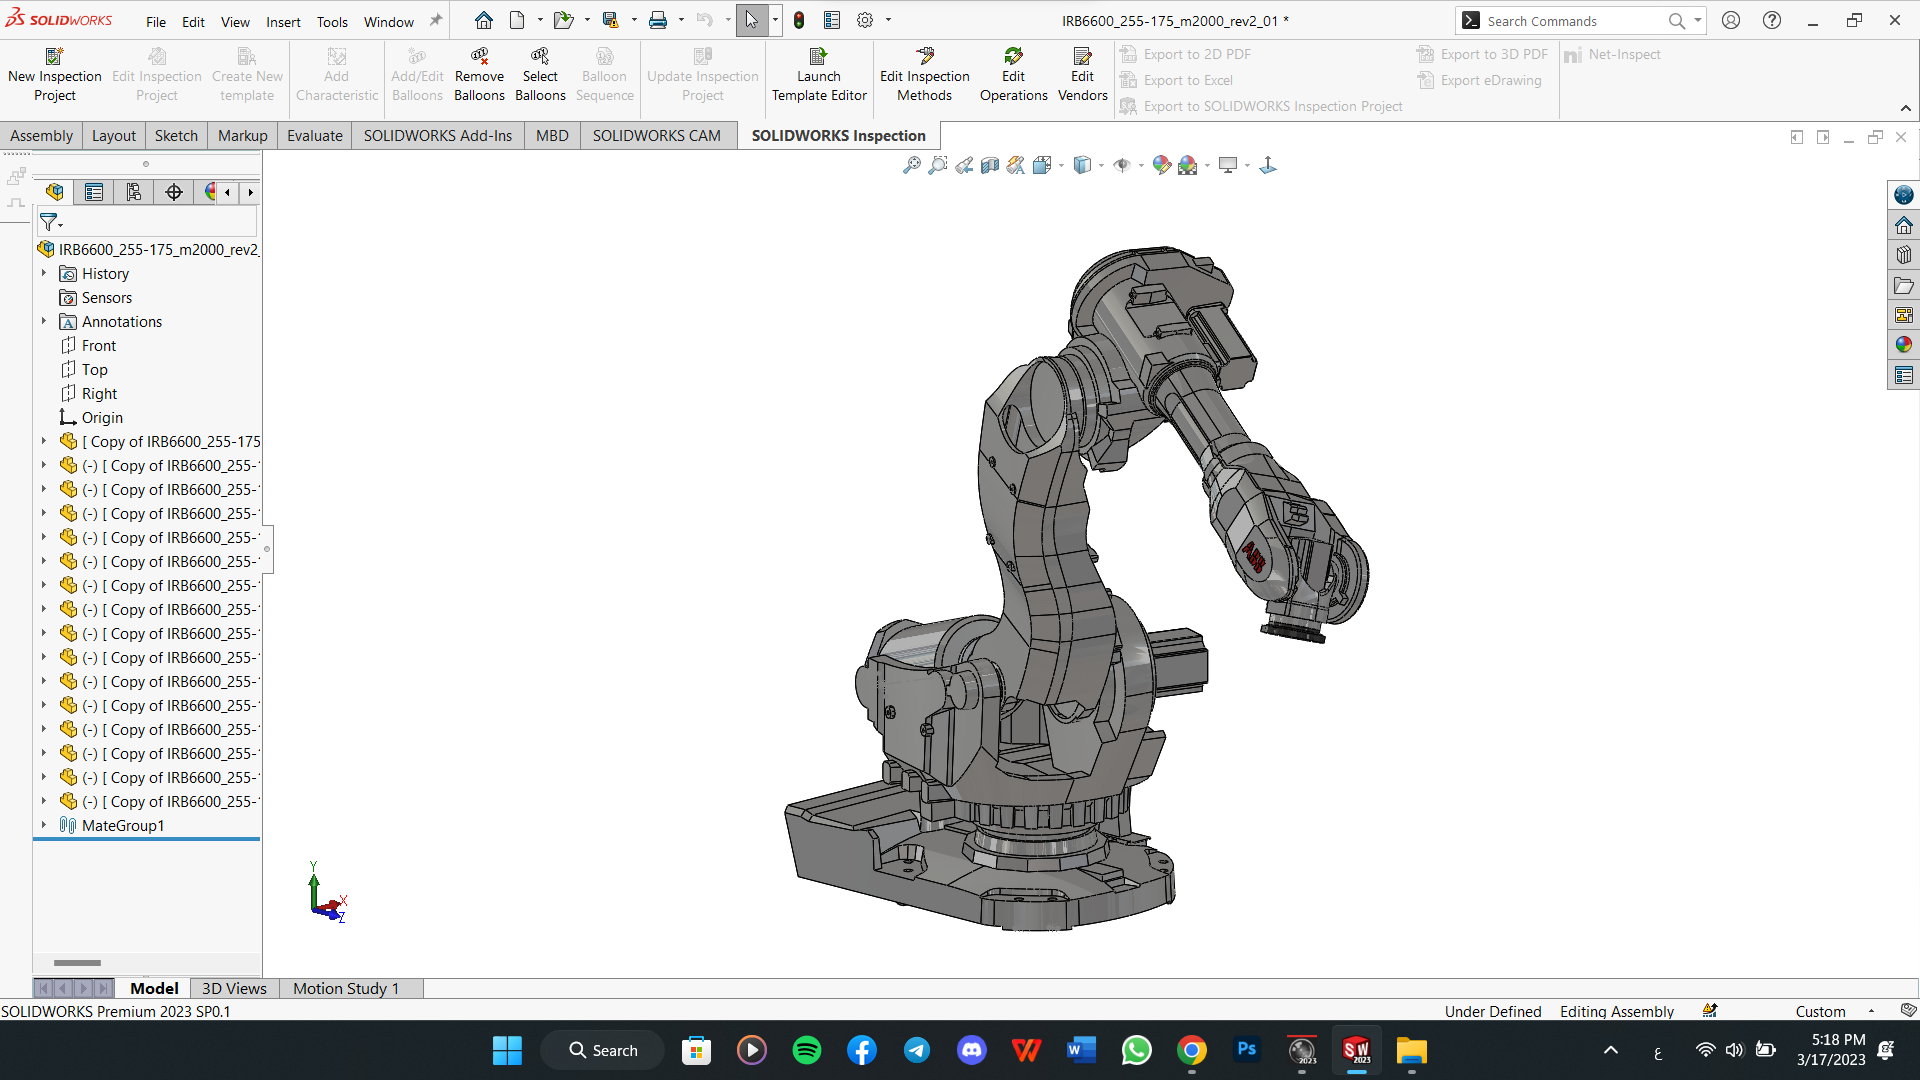Click Zoom to Area icon in view toolbar
The height and width of the screenshot is (1080, 1920).
[x=937, y=165]
